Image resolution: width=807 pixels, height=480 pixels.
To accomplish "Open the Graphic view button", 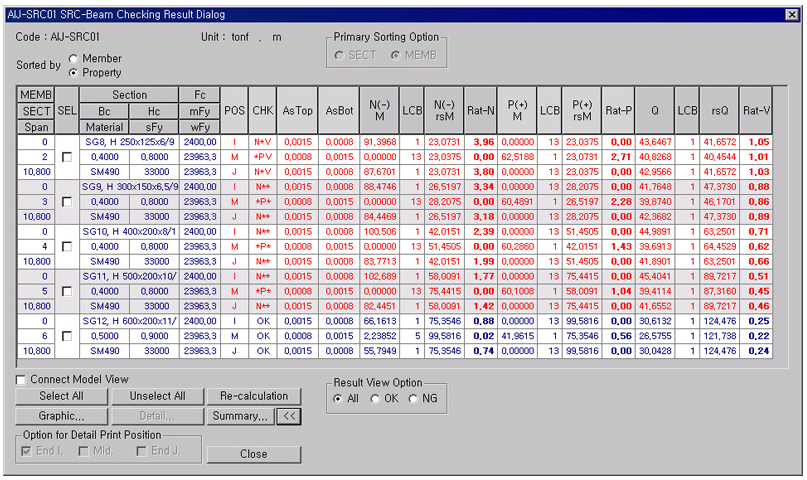I will click(62, 415).
